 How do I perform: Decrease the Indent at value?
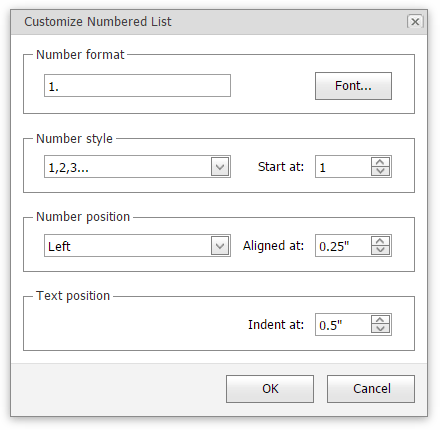click(380, 329)
